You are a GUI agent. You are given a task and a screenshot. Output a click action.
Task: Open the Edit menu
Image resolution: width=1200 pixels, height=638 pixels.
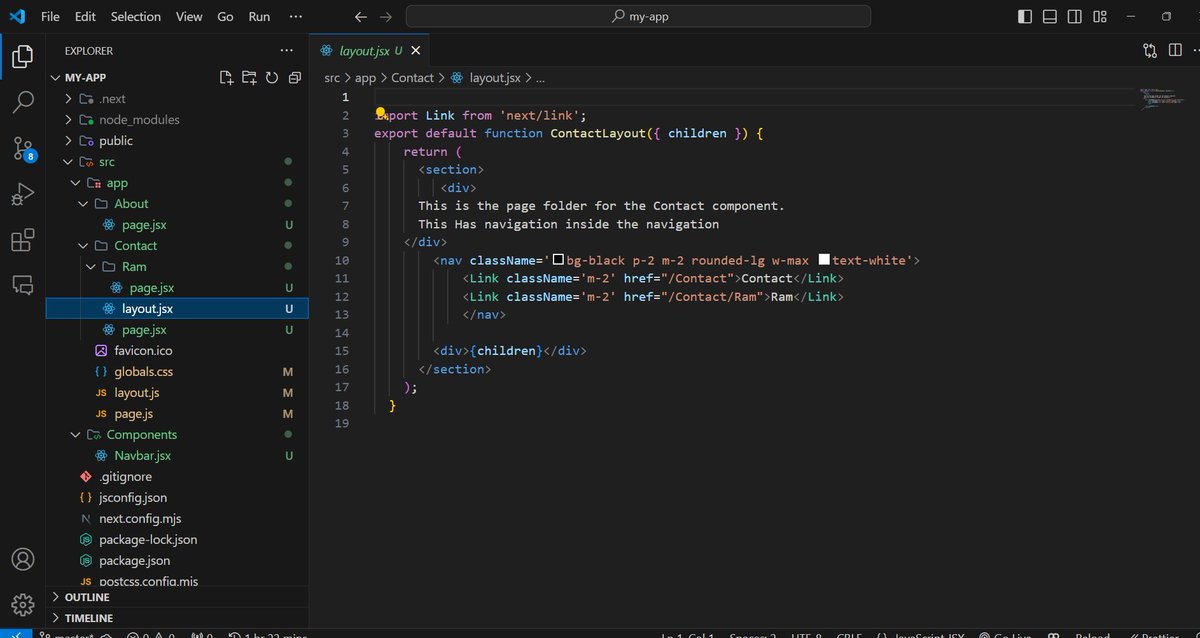pyautogui.click(x=85, y=17)
